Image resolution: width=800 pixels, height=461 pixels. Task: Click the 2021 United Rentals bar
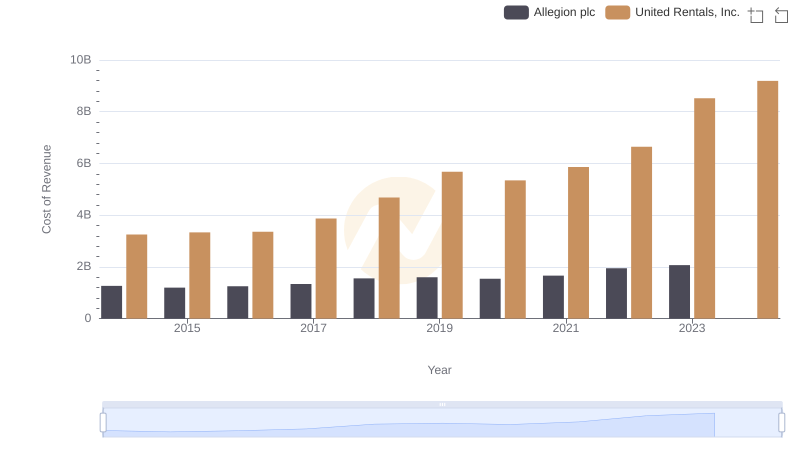click(578, 243)
